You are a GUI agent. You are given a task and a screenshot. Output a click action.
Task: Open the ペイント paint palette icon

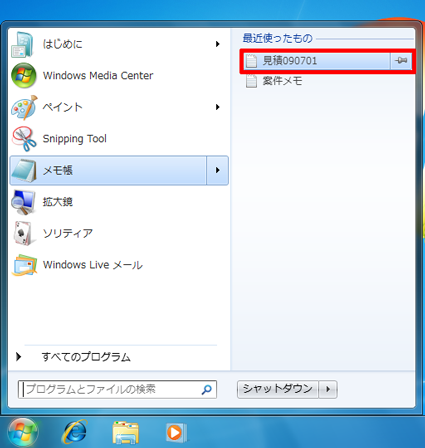click(24, 107)
